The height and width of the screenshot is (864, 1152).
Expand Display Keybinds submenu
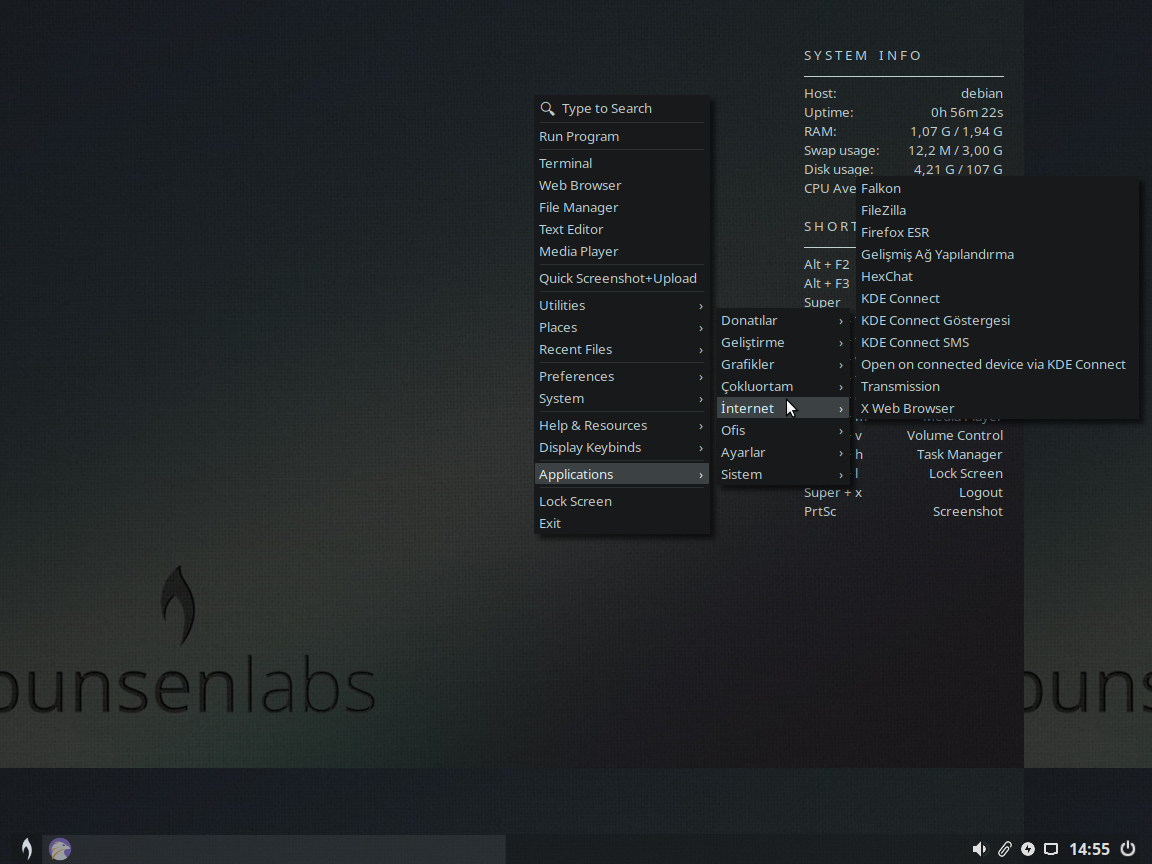(622, 447)
